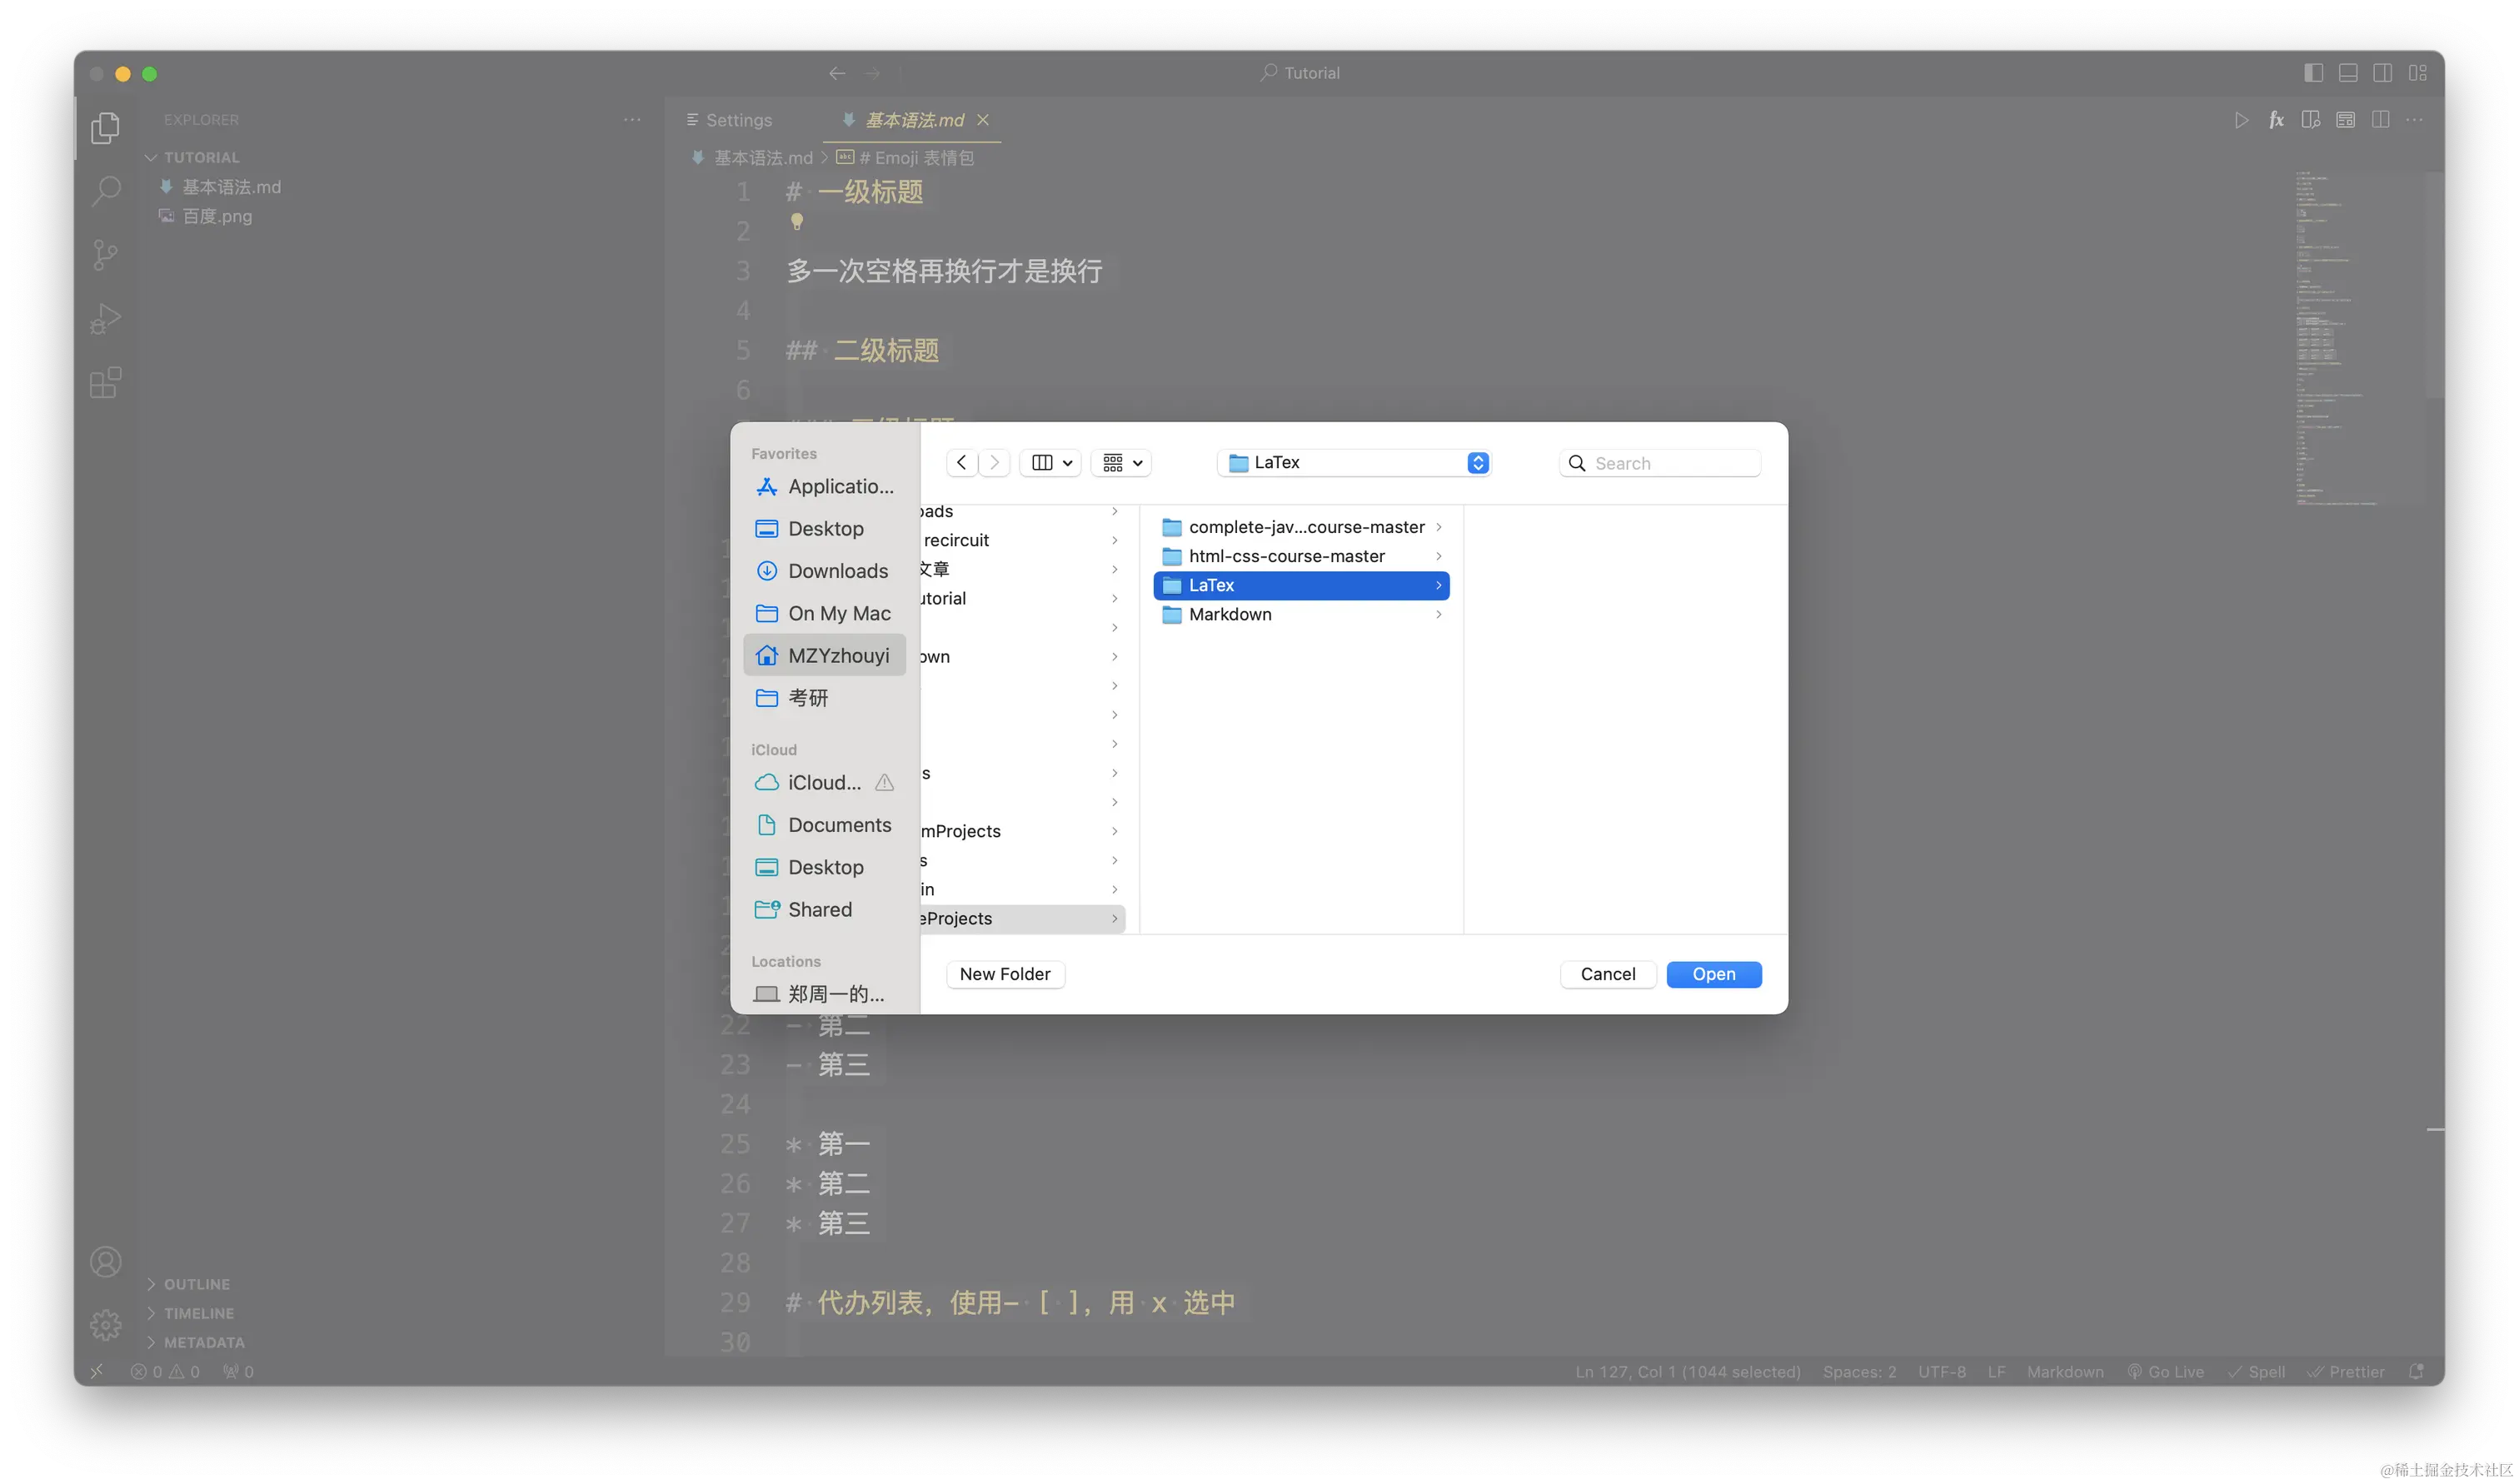Viewport: 2519px width, 1484px height.
Task: Click the Split Editor Right icon
Action: click(x=2380, y=120)
